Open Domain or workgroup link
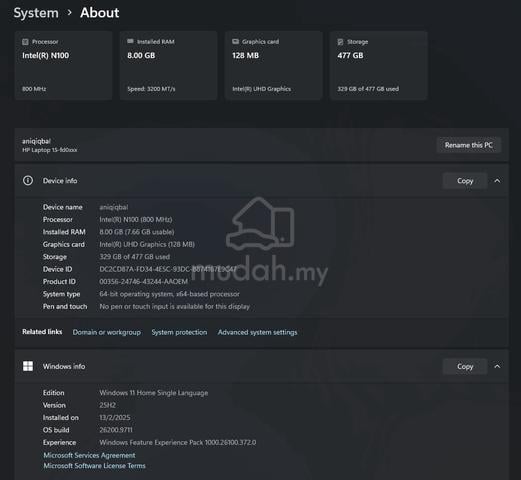 [x=107, y=332]
